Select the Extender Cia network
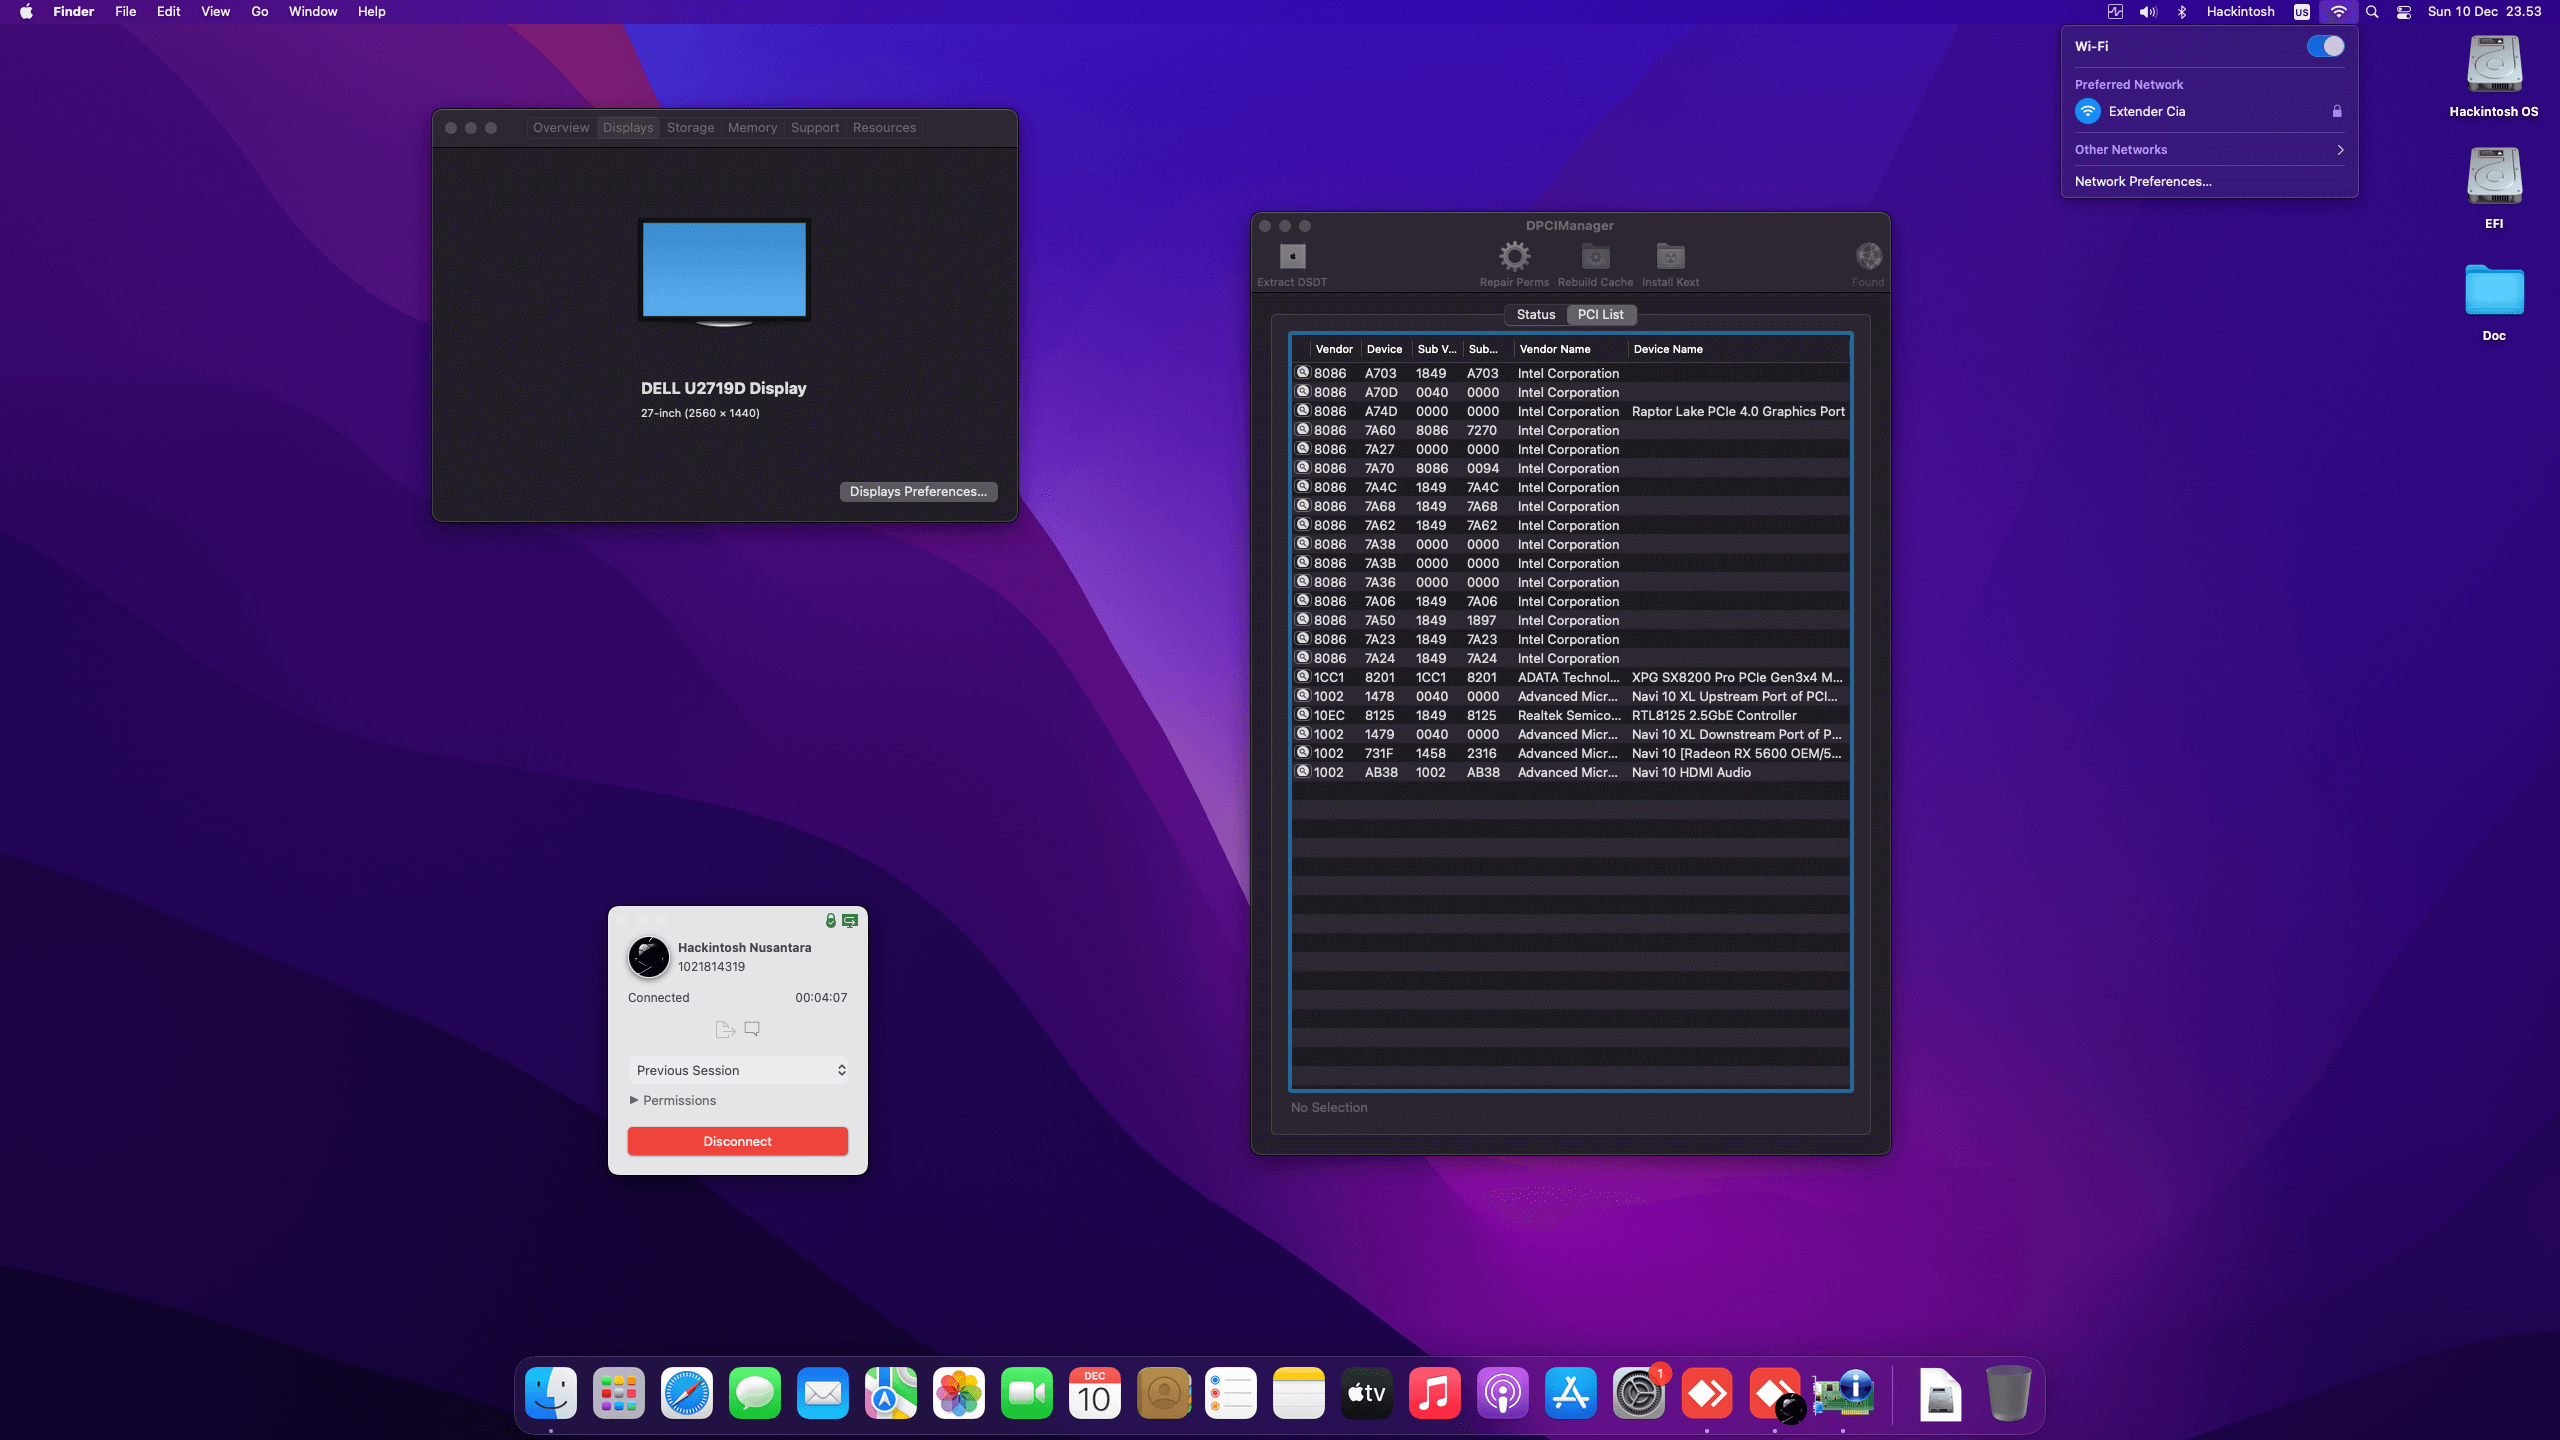 click(2209, 111)
